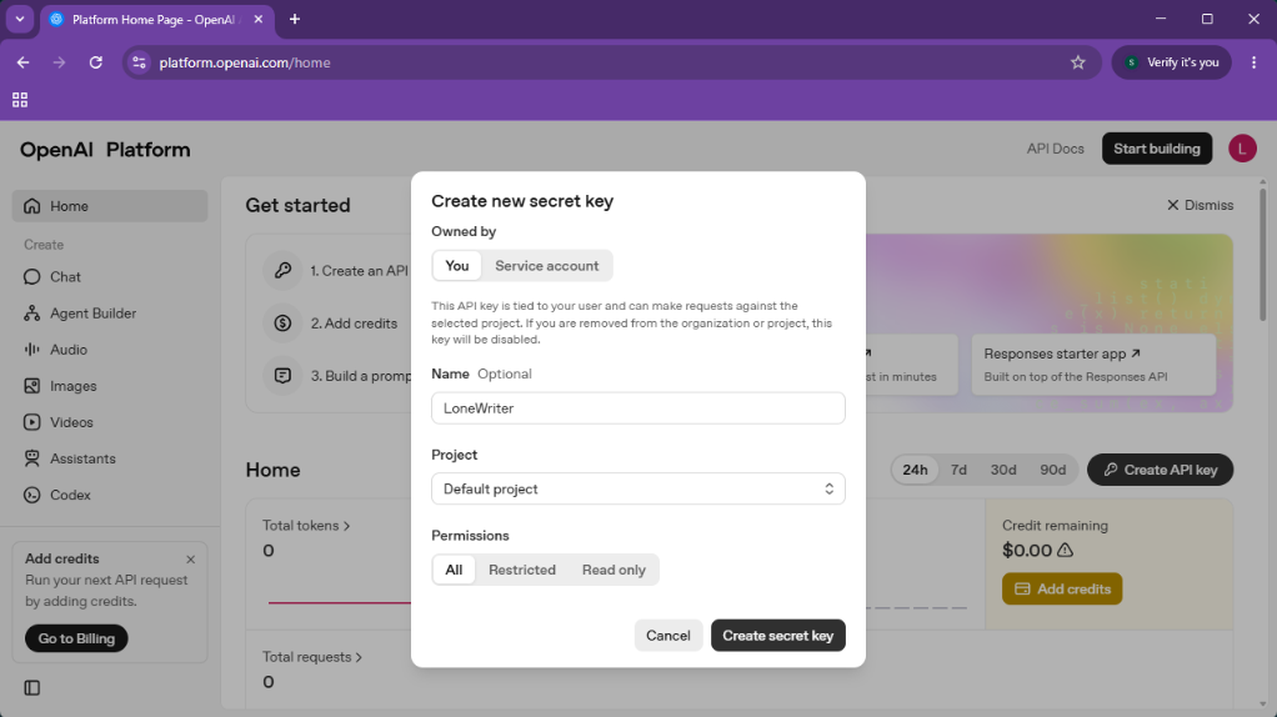This screenshot has width=1277, height=717.
Task: Click the user avatar L icon
Action: coord(1242,149)
